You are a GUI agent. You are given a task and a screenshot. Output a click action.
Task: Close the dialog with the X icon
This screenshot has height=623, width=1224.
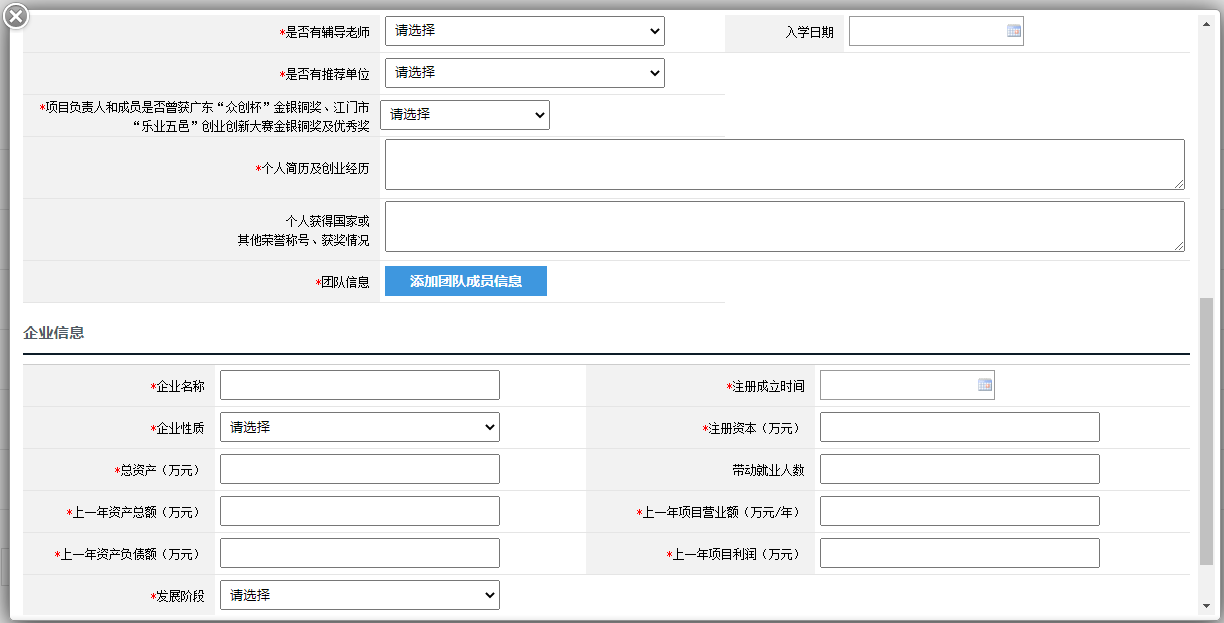[17, 16]
